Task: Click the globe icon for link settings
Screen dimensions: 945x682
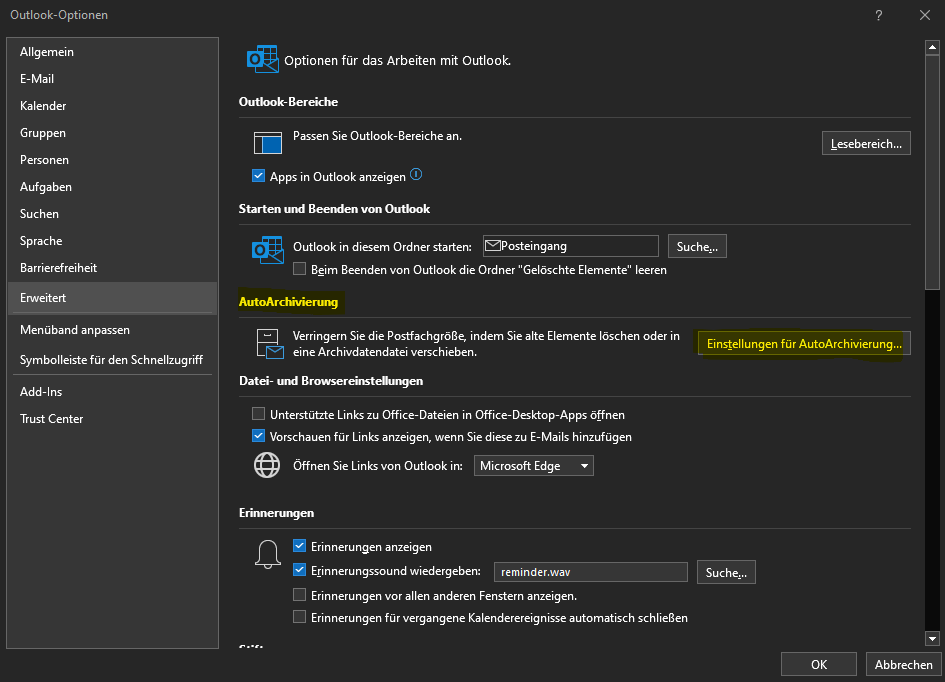Action: [268, 466]
